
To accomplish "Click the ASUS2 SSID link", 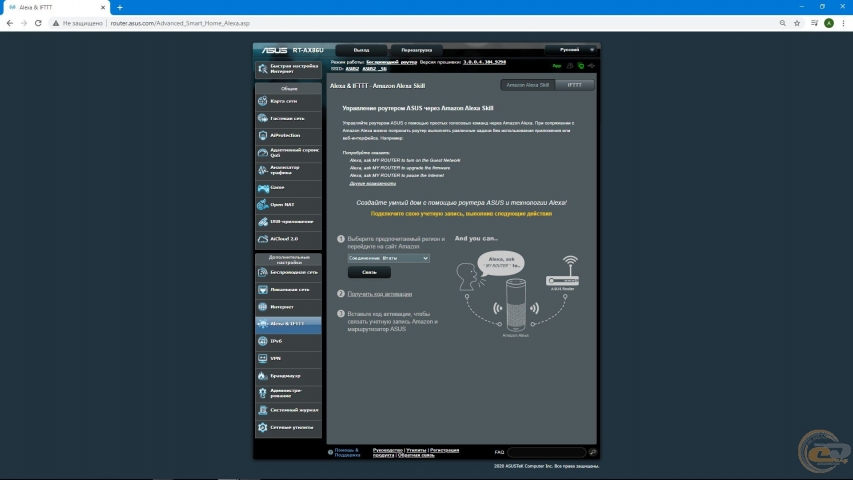I will pyautogui.click(x=352, y=69).
